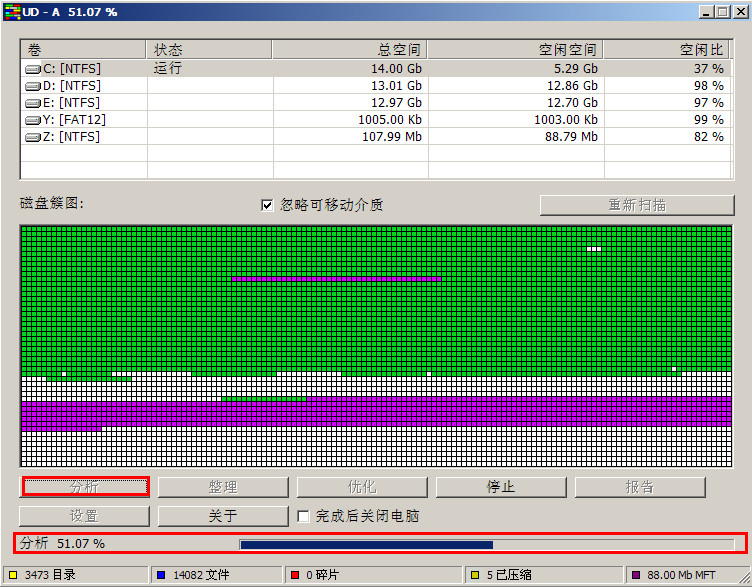Click the 37 % free ratio cell
Screen dimensions: 752x587
[x=709, y=69]
